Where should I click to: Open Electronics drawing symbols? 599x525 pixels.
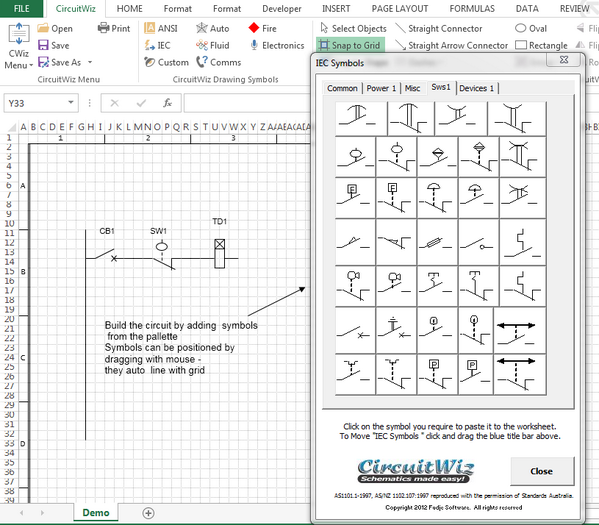click(277, 45)
